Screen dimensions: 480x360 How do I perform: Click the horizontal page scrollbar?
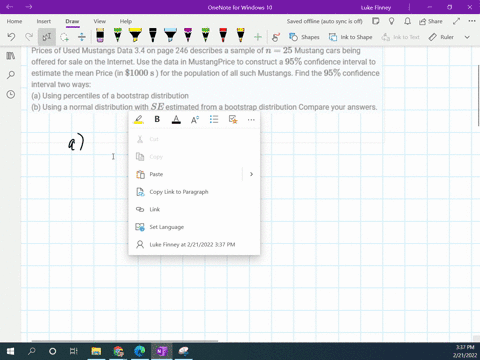tap(125, 341)
